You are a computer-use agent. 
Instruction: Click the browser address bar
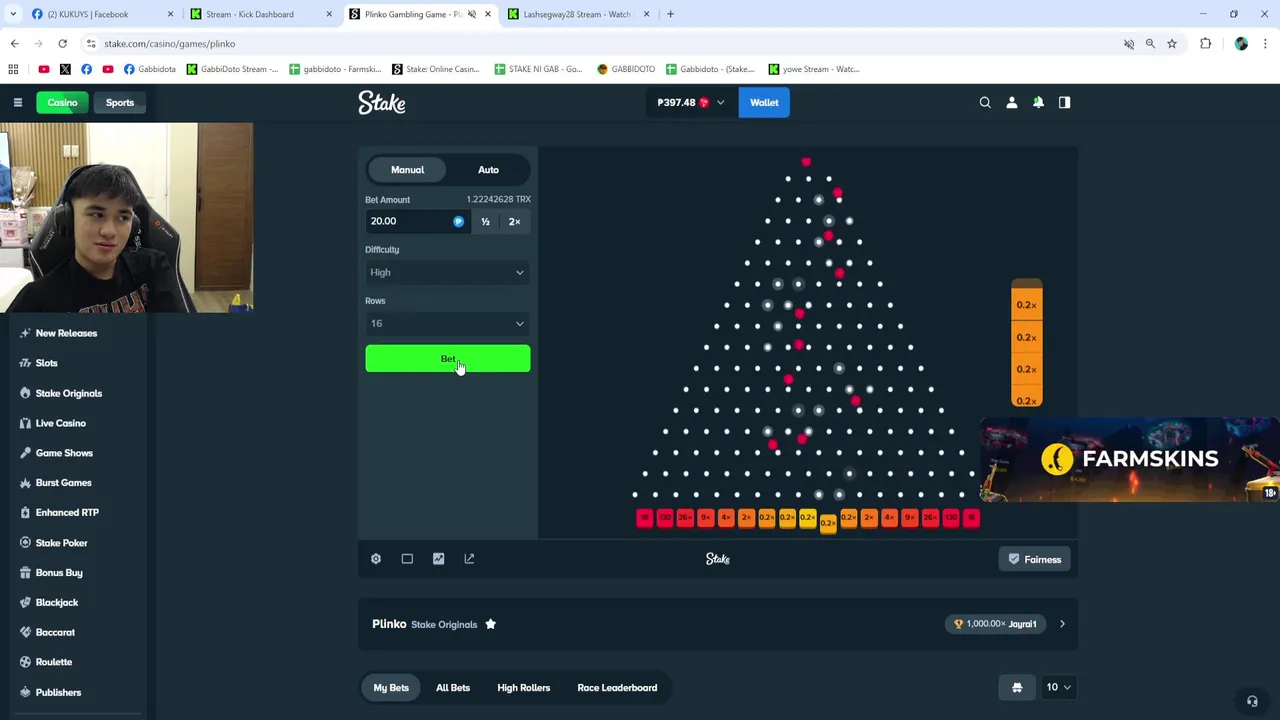[600, 44]
